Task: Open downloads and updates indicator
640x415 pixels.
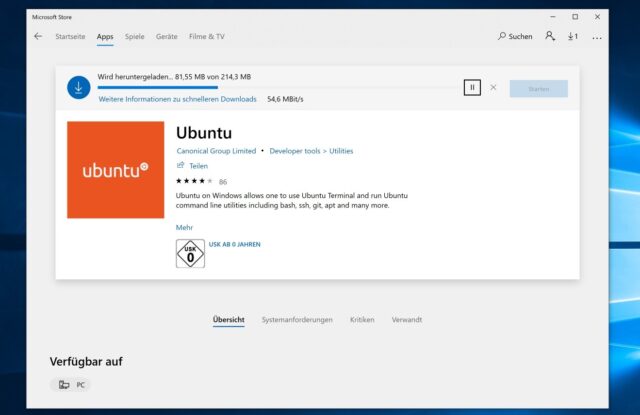Action: point(573,37)
